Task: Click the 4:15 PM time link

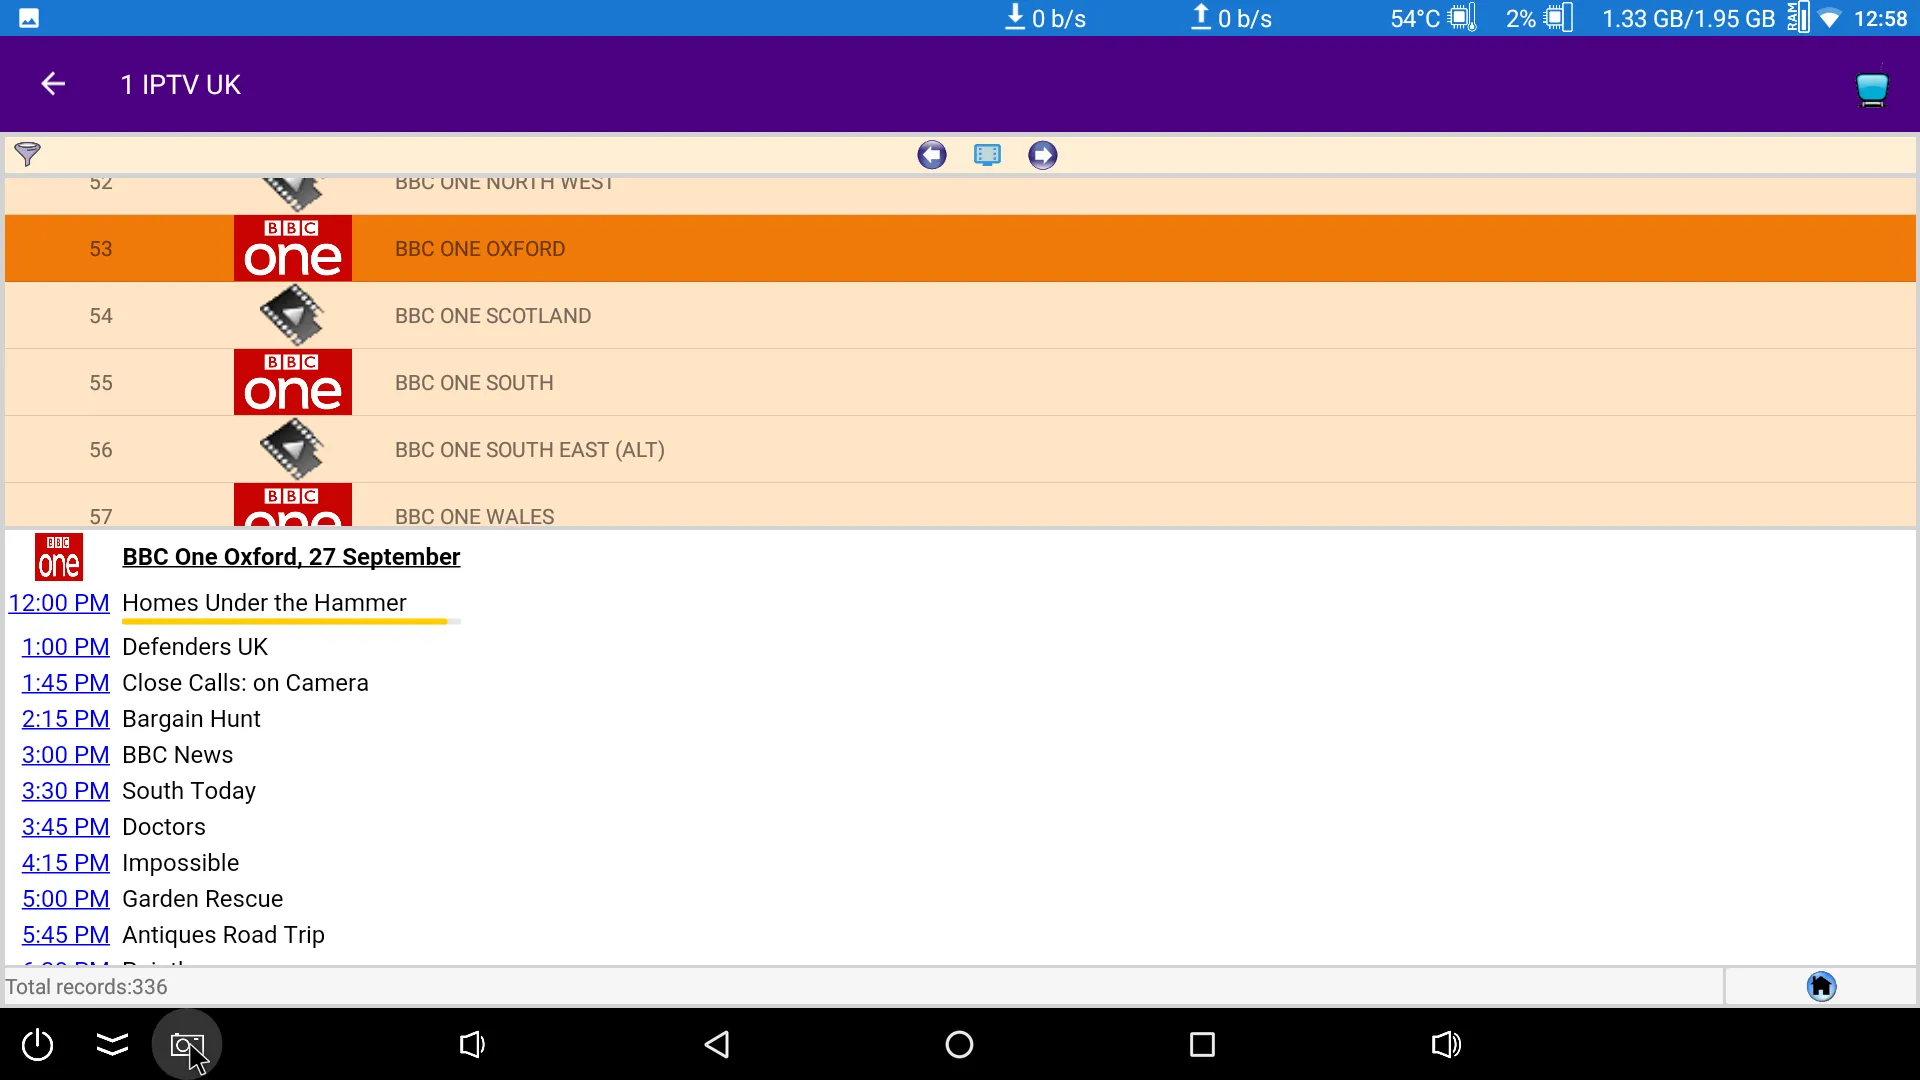Action: click(66, 863)
